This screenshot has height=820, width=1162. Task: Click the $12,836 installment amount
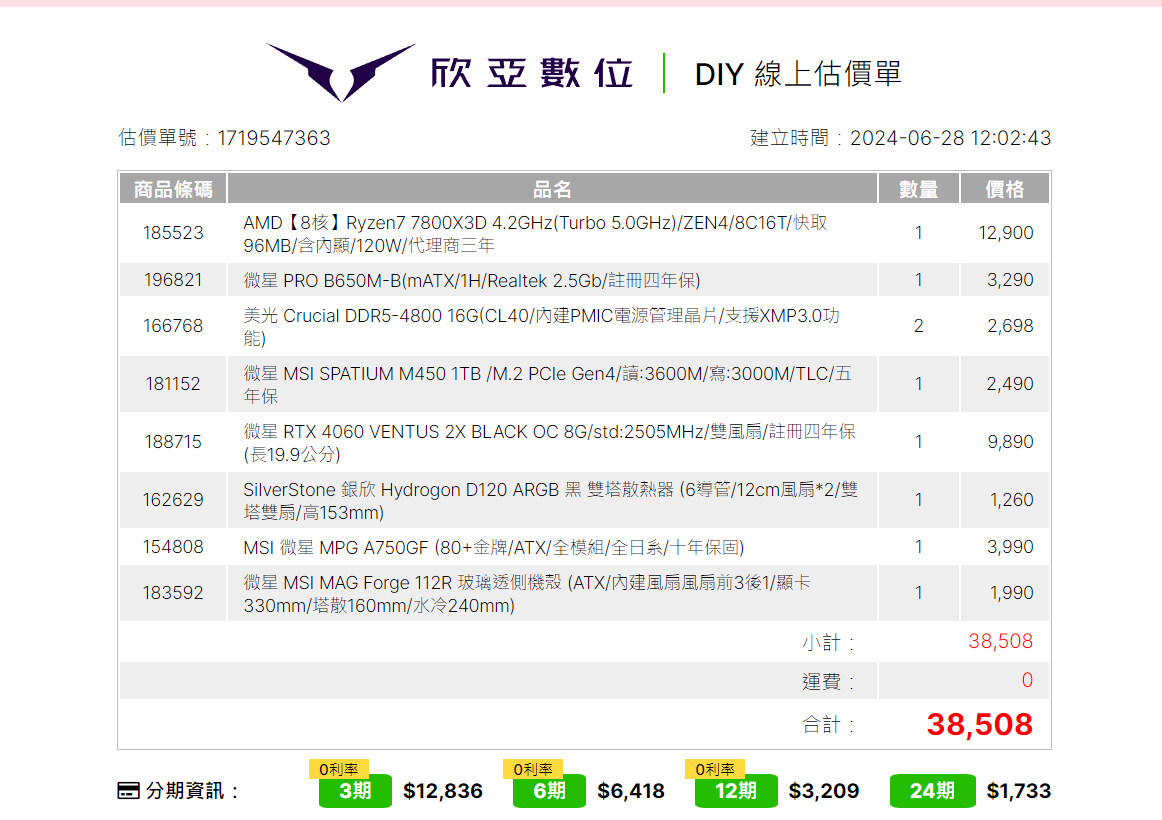pos(442,791)
